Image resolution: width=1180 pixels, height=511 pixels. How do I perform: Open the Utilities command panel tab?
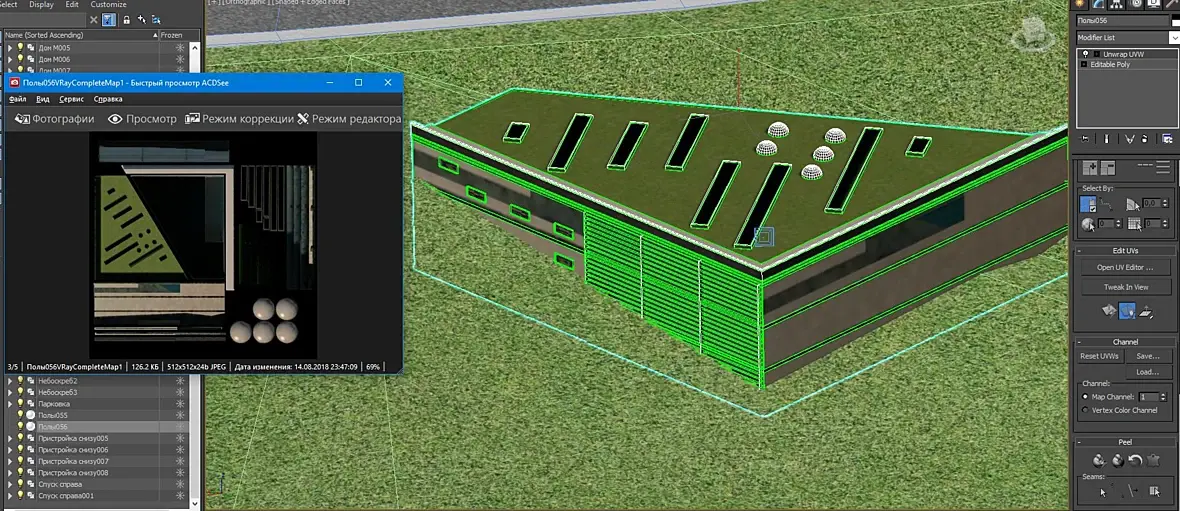coord(1170,4)
